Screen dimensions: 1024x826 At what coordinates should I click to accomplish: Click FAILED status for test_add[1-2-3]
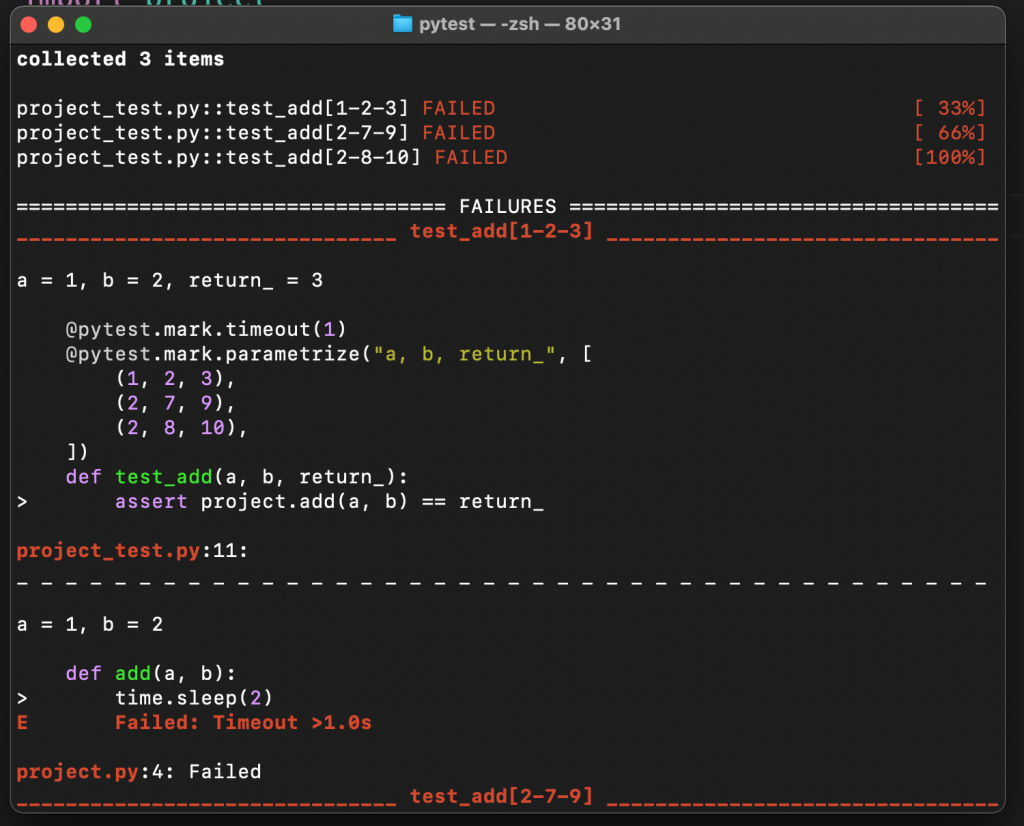pos(458,108)
